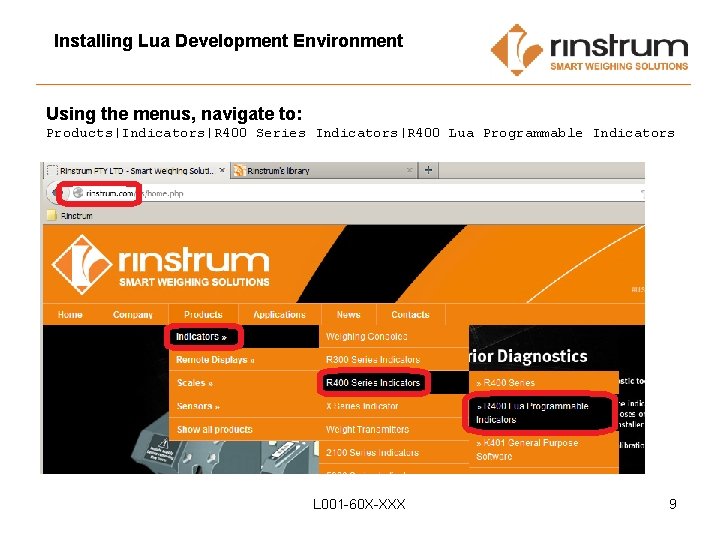
Task: Open the Products menu
Action: point(203,315)
